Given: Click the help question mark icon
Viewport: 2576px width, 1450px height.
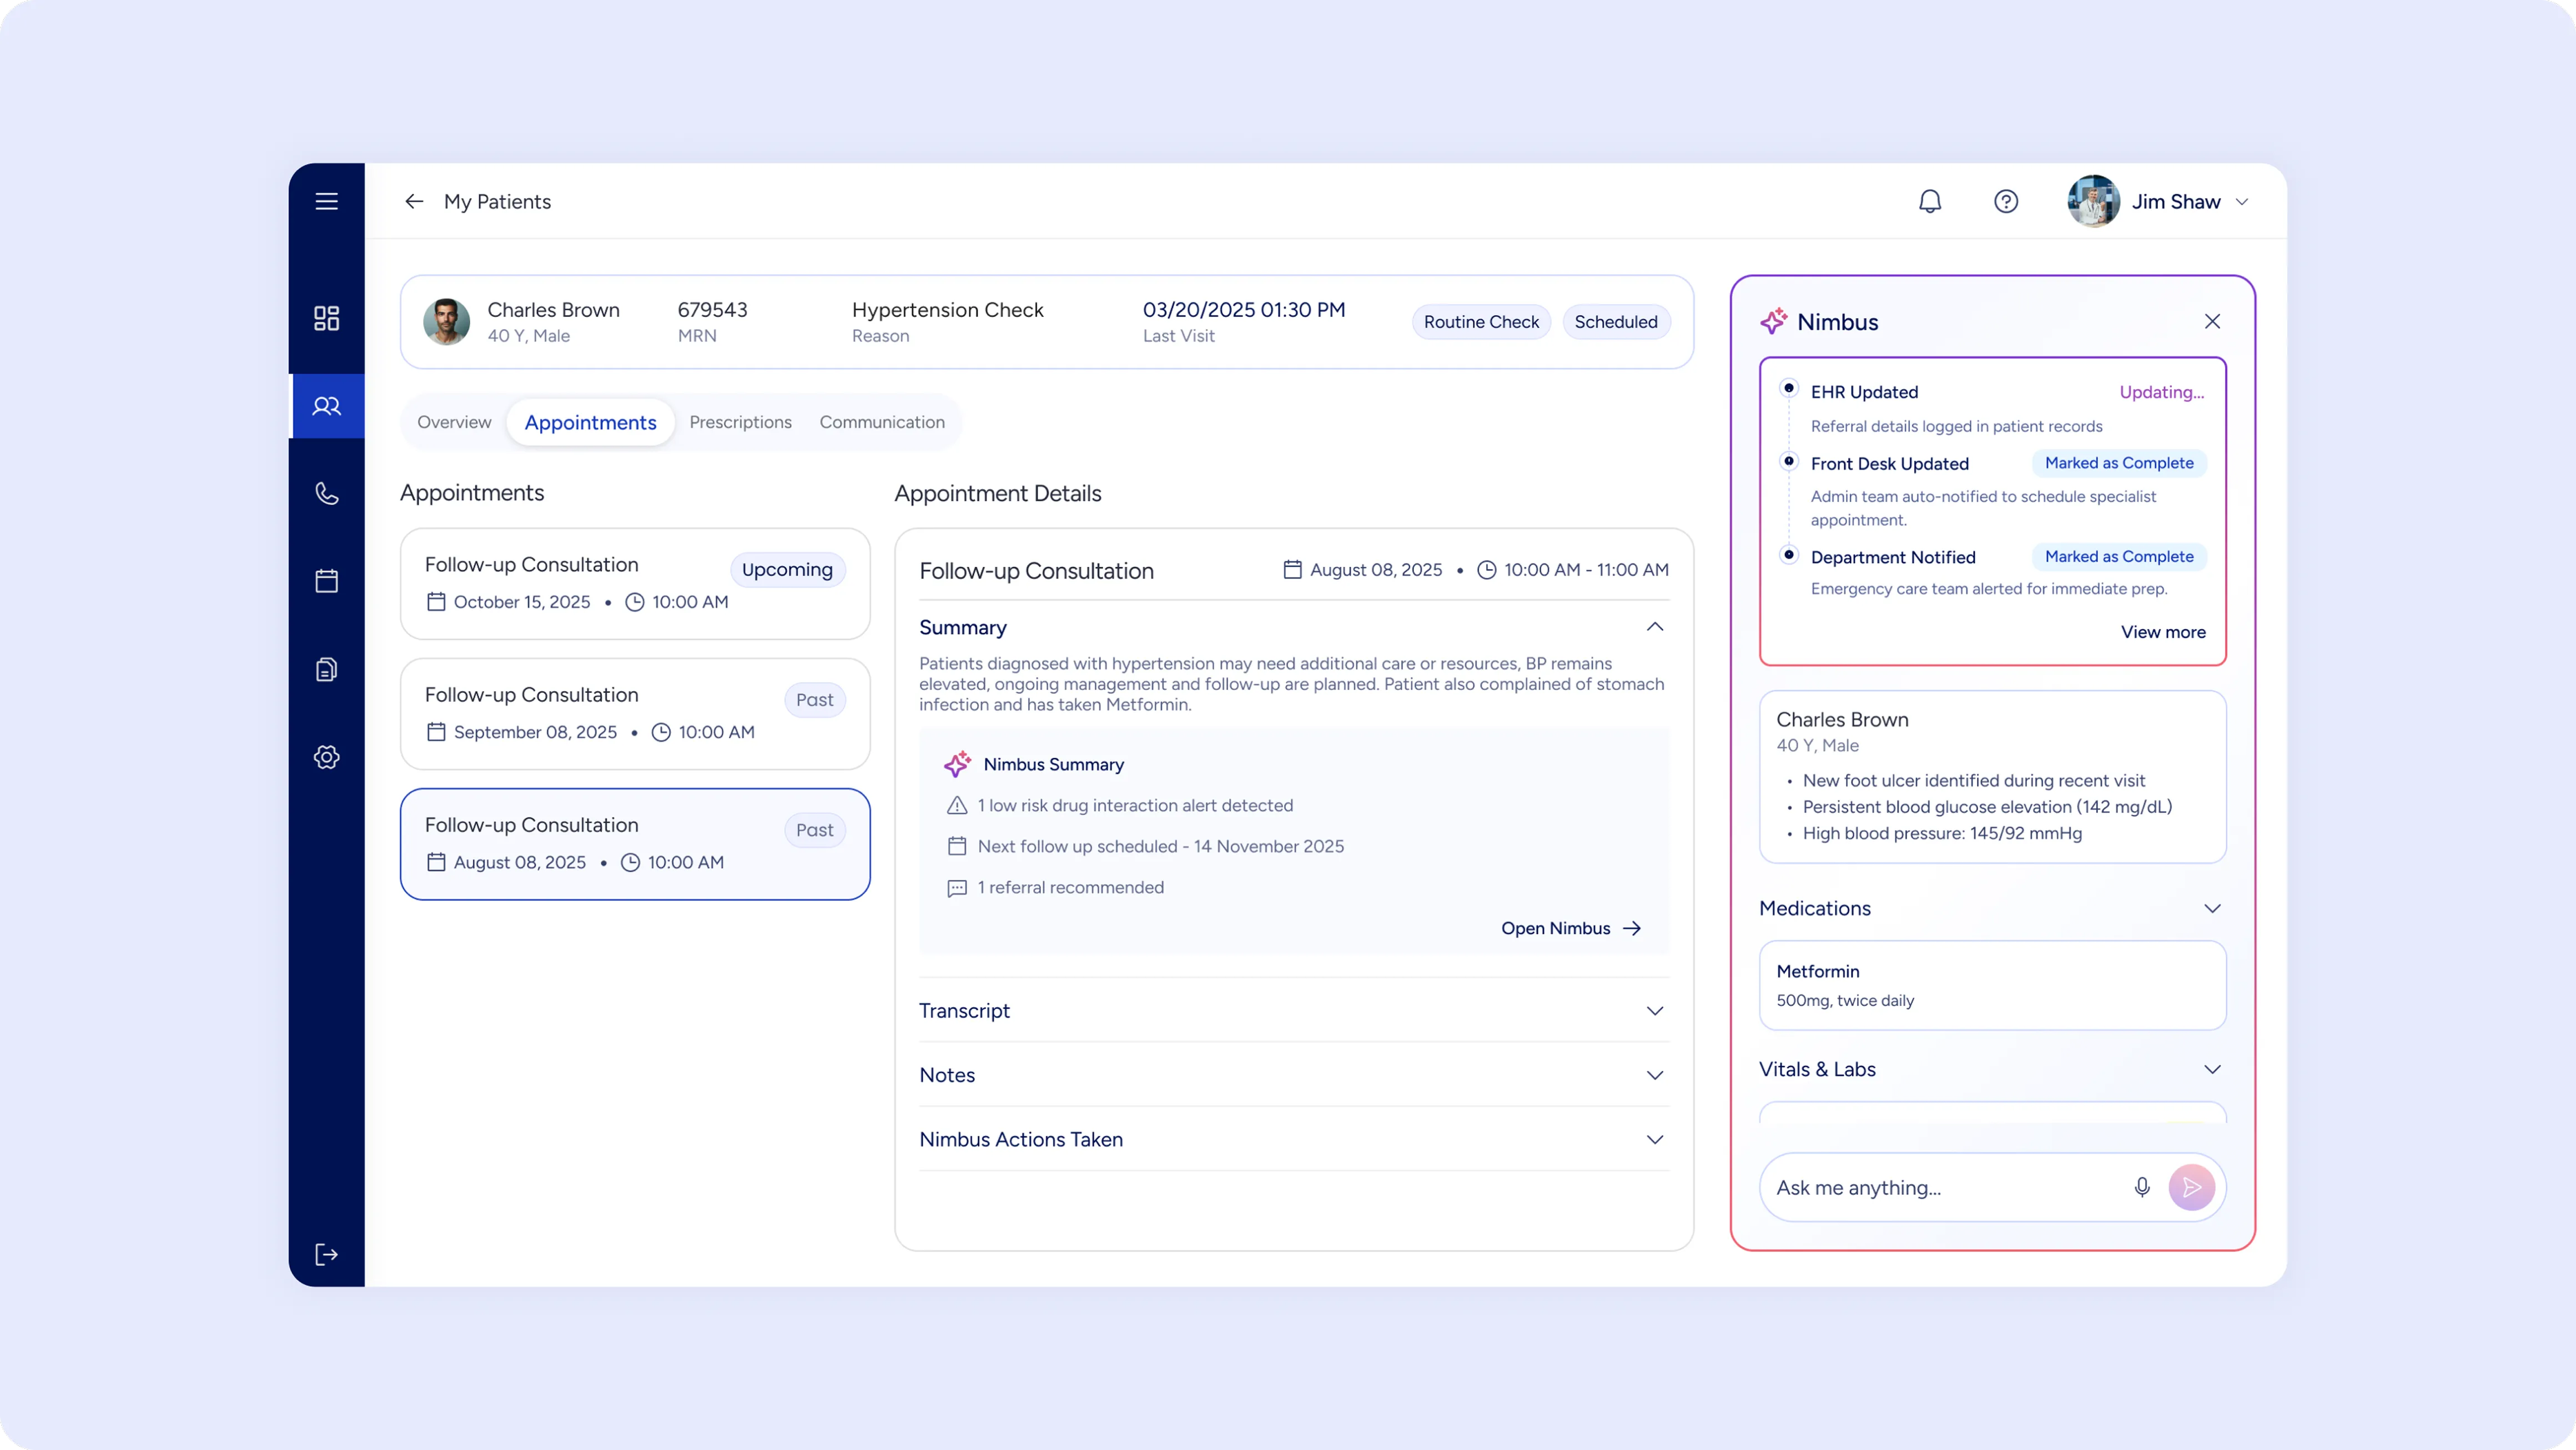Looking at the screenshot, I should (2005, 201).
